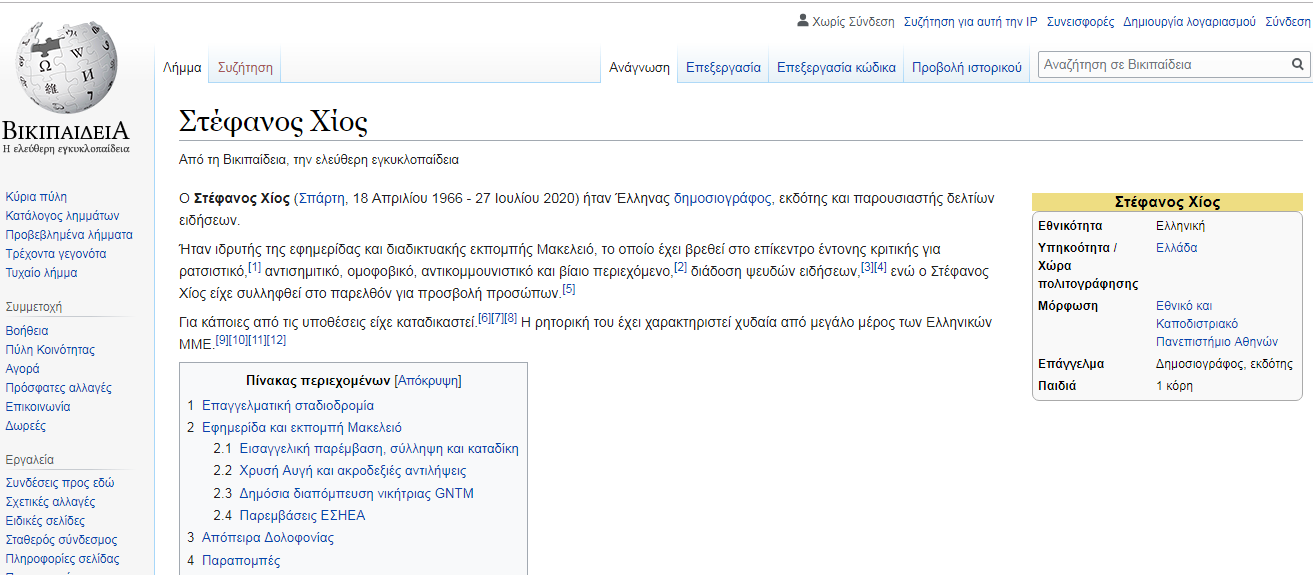Click citation reference number 5
1313x575 pixels.
click(x=569, y=289)
